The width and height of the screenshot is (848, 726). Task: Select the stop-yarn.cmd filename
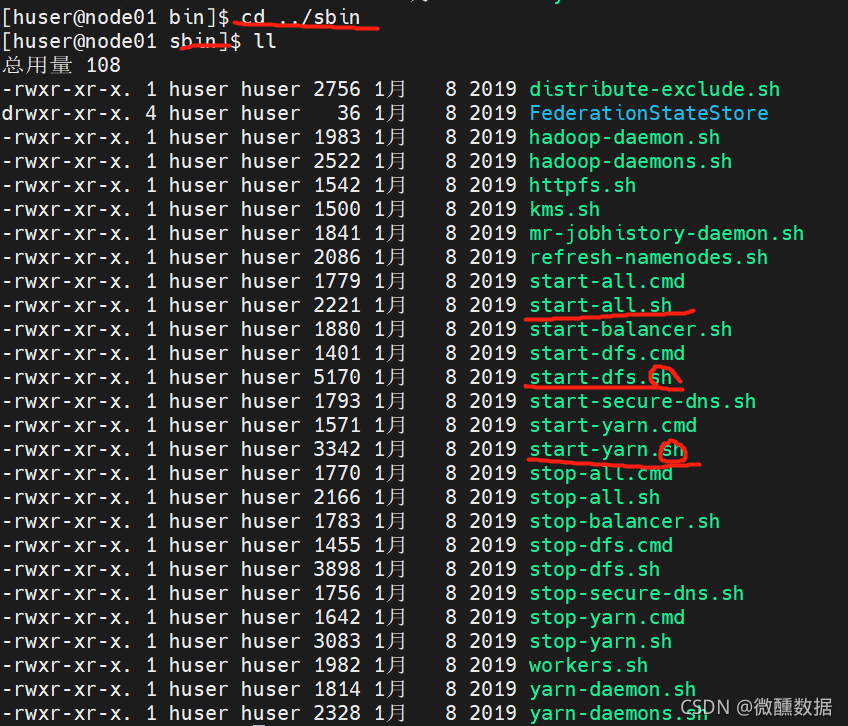click(x=607, y=618)
